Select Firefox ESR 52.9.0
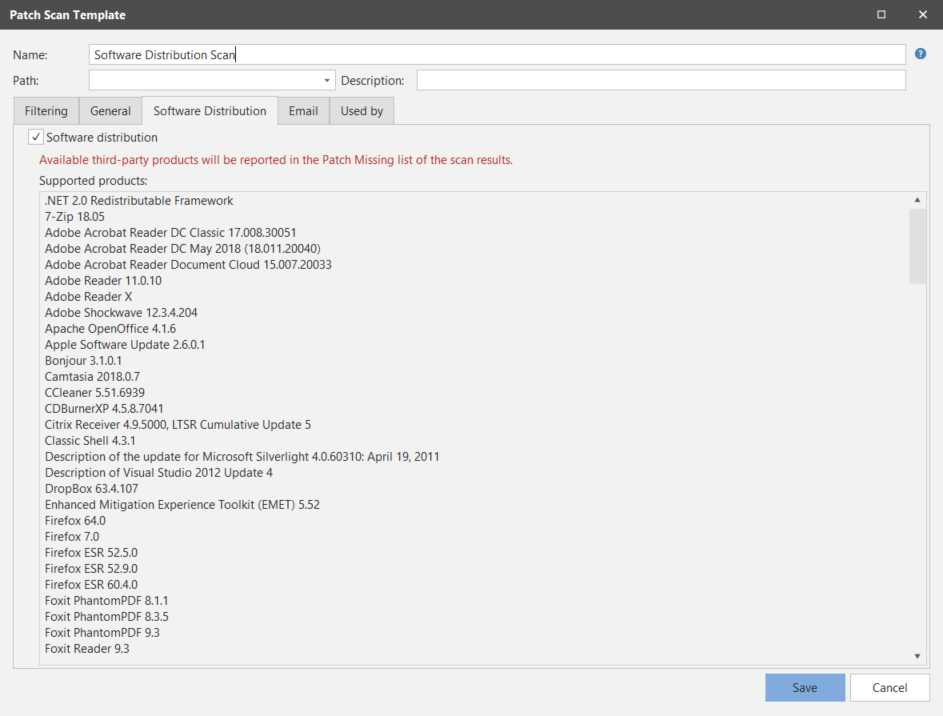 click(91, 569)
